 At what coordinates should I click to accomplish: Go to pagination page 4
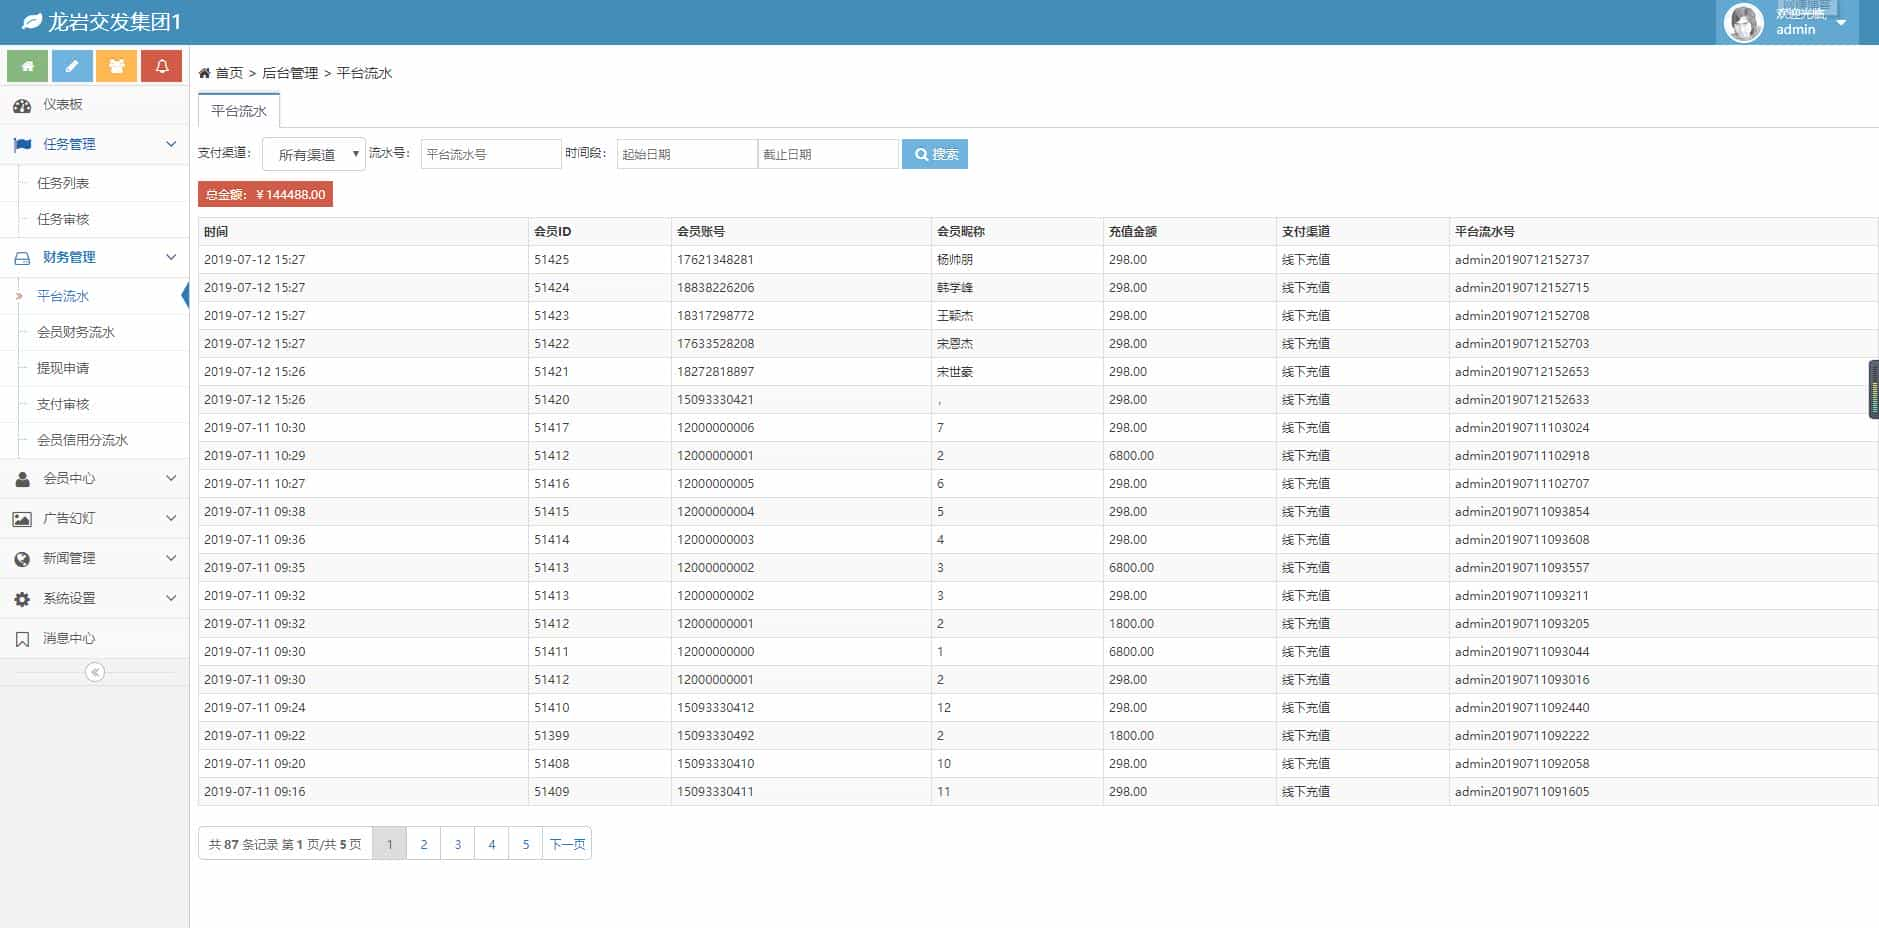click(x=492, y=844)
